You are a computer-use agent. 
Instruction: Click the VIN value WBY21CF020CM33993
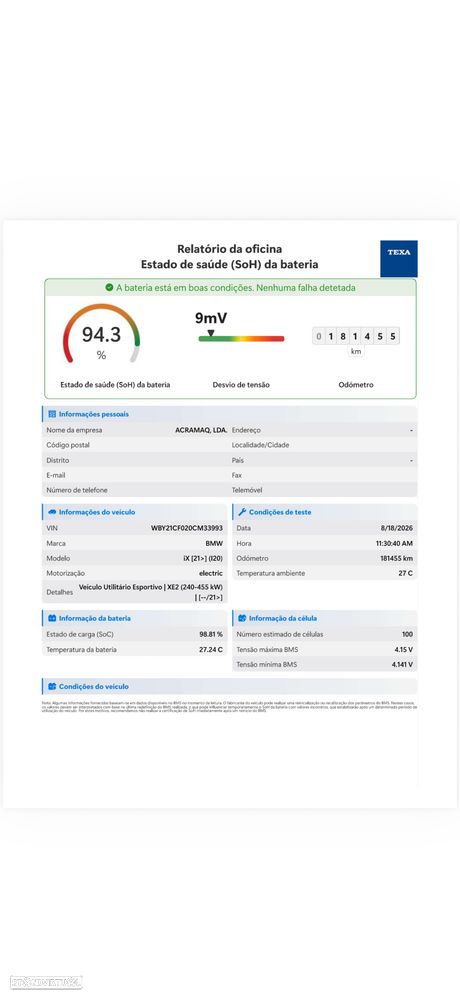[x=187, y=528]
